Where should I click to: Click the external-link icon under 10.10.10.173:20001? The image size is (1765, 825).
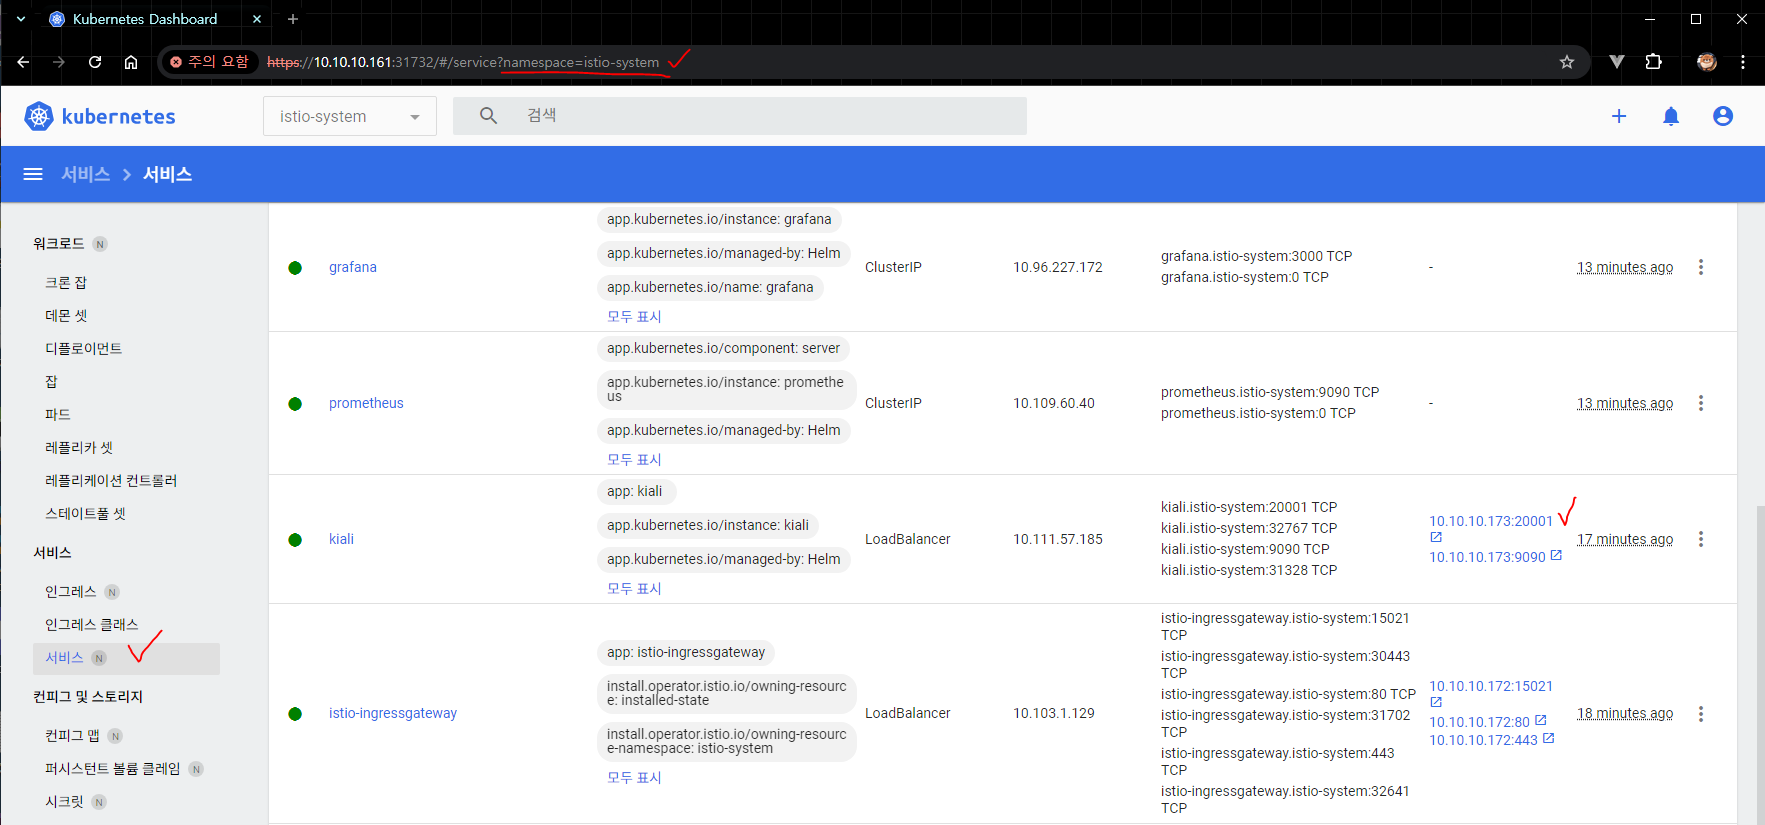pos(1436,537)
